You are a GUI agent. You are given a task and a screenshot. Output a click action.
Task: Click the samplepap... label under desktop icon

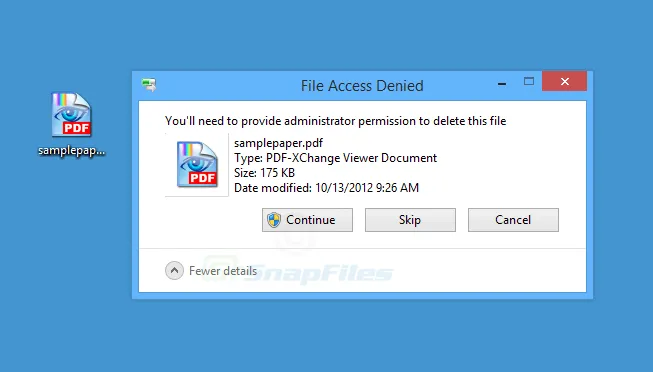(x=72, y=150)
